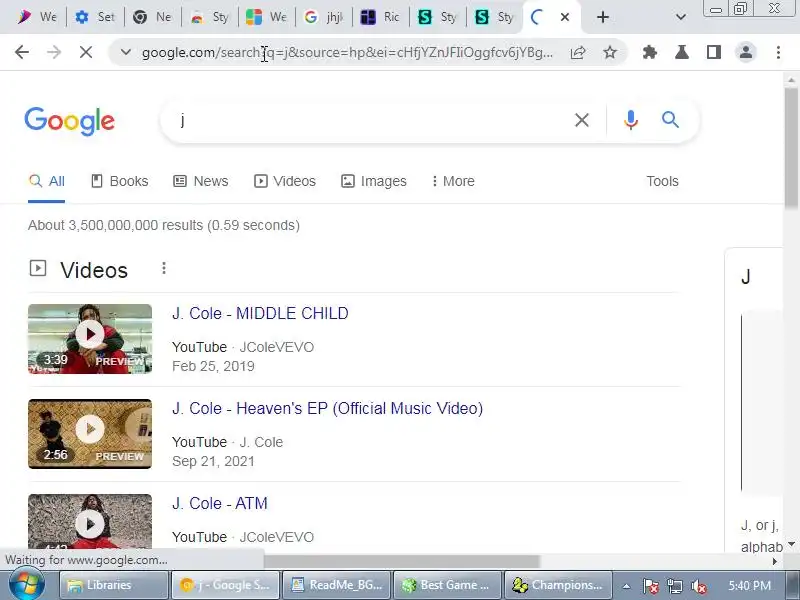Open the Videos section three-dot options
The width and height of the screenshot is (800, 600).
164,268
